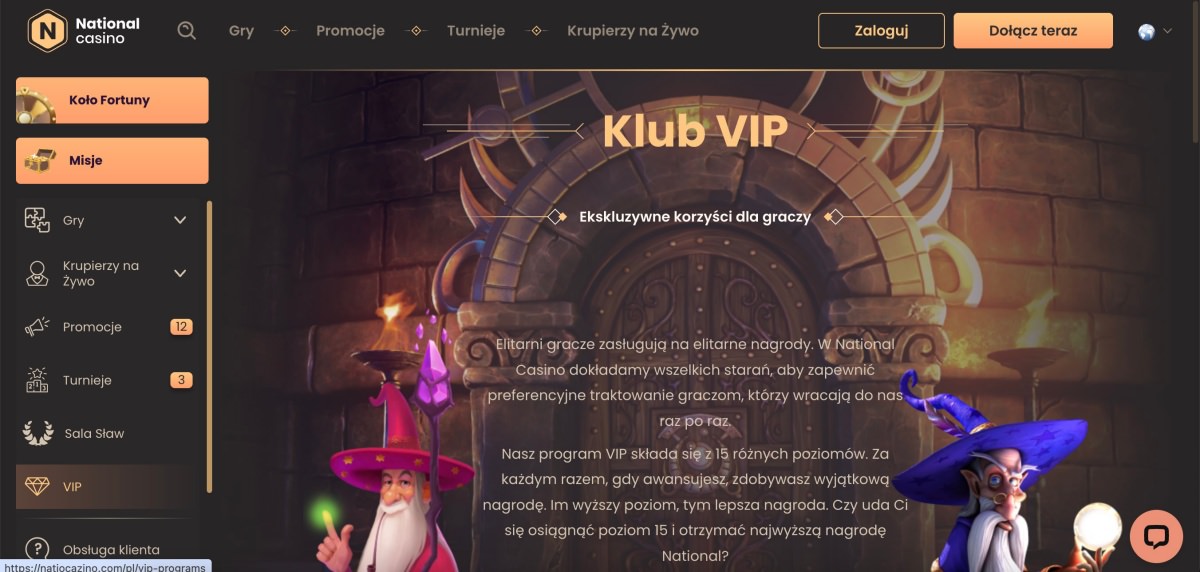Expand the Krupierzy na Żywo sidebar chevron

coord(180,273)
